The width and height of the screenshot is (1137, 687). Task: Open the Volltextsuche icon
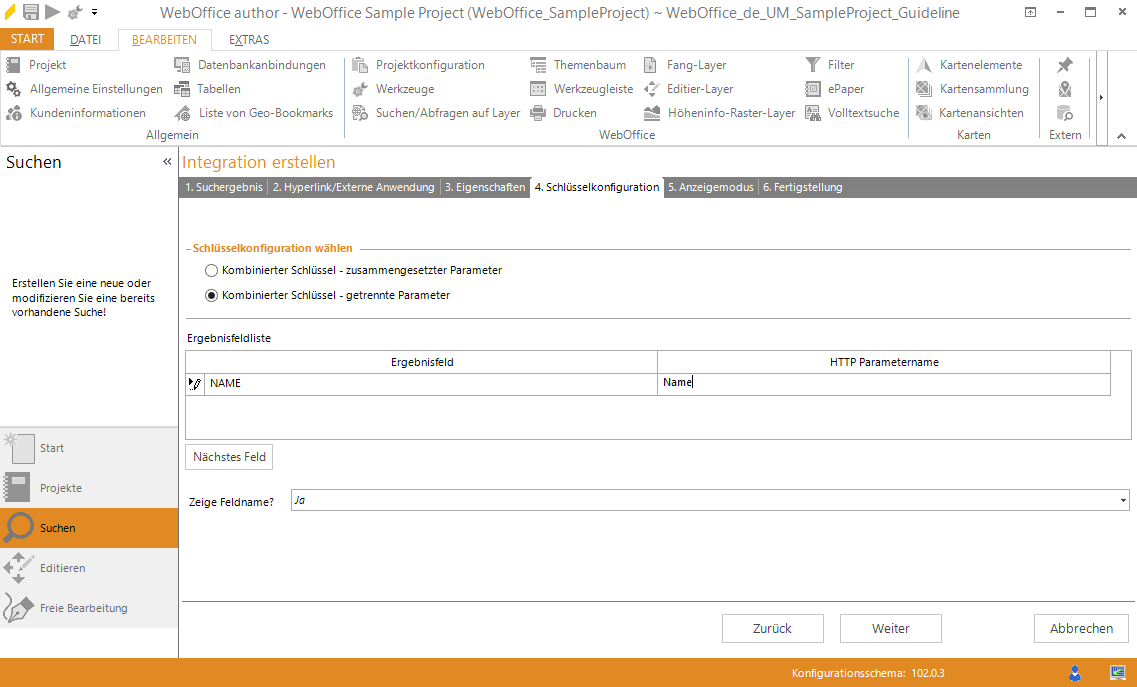coord(812,113)
